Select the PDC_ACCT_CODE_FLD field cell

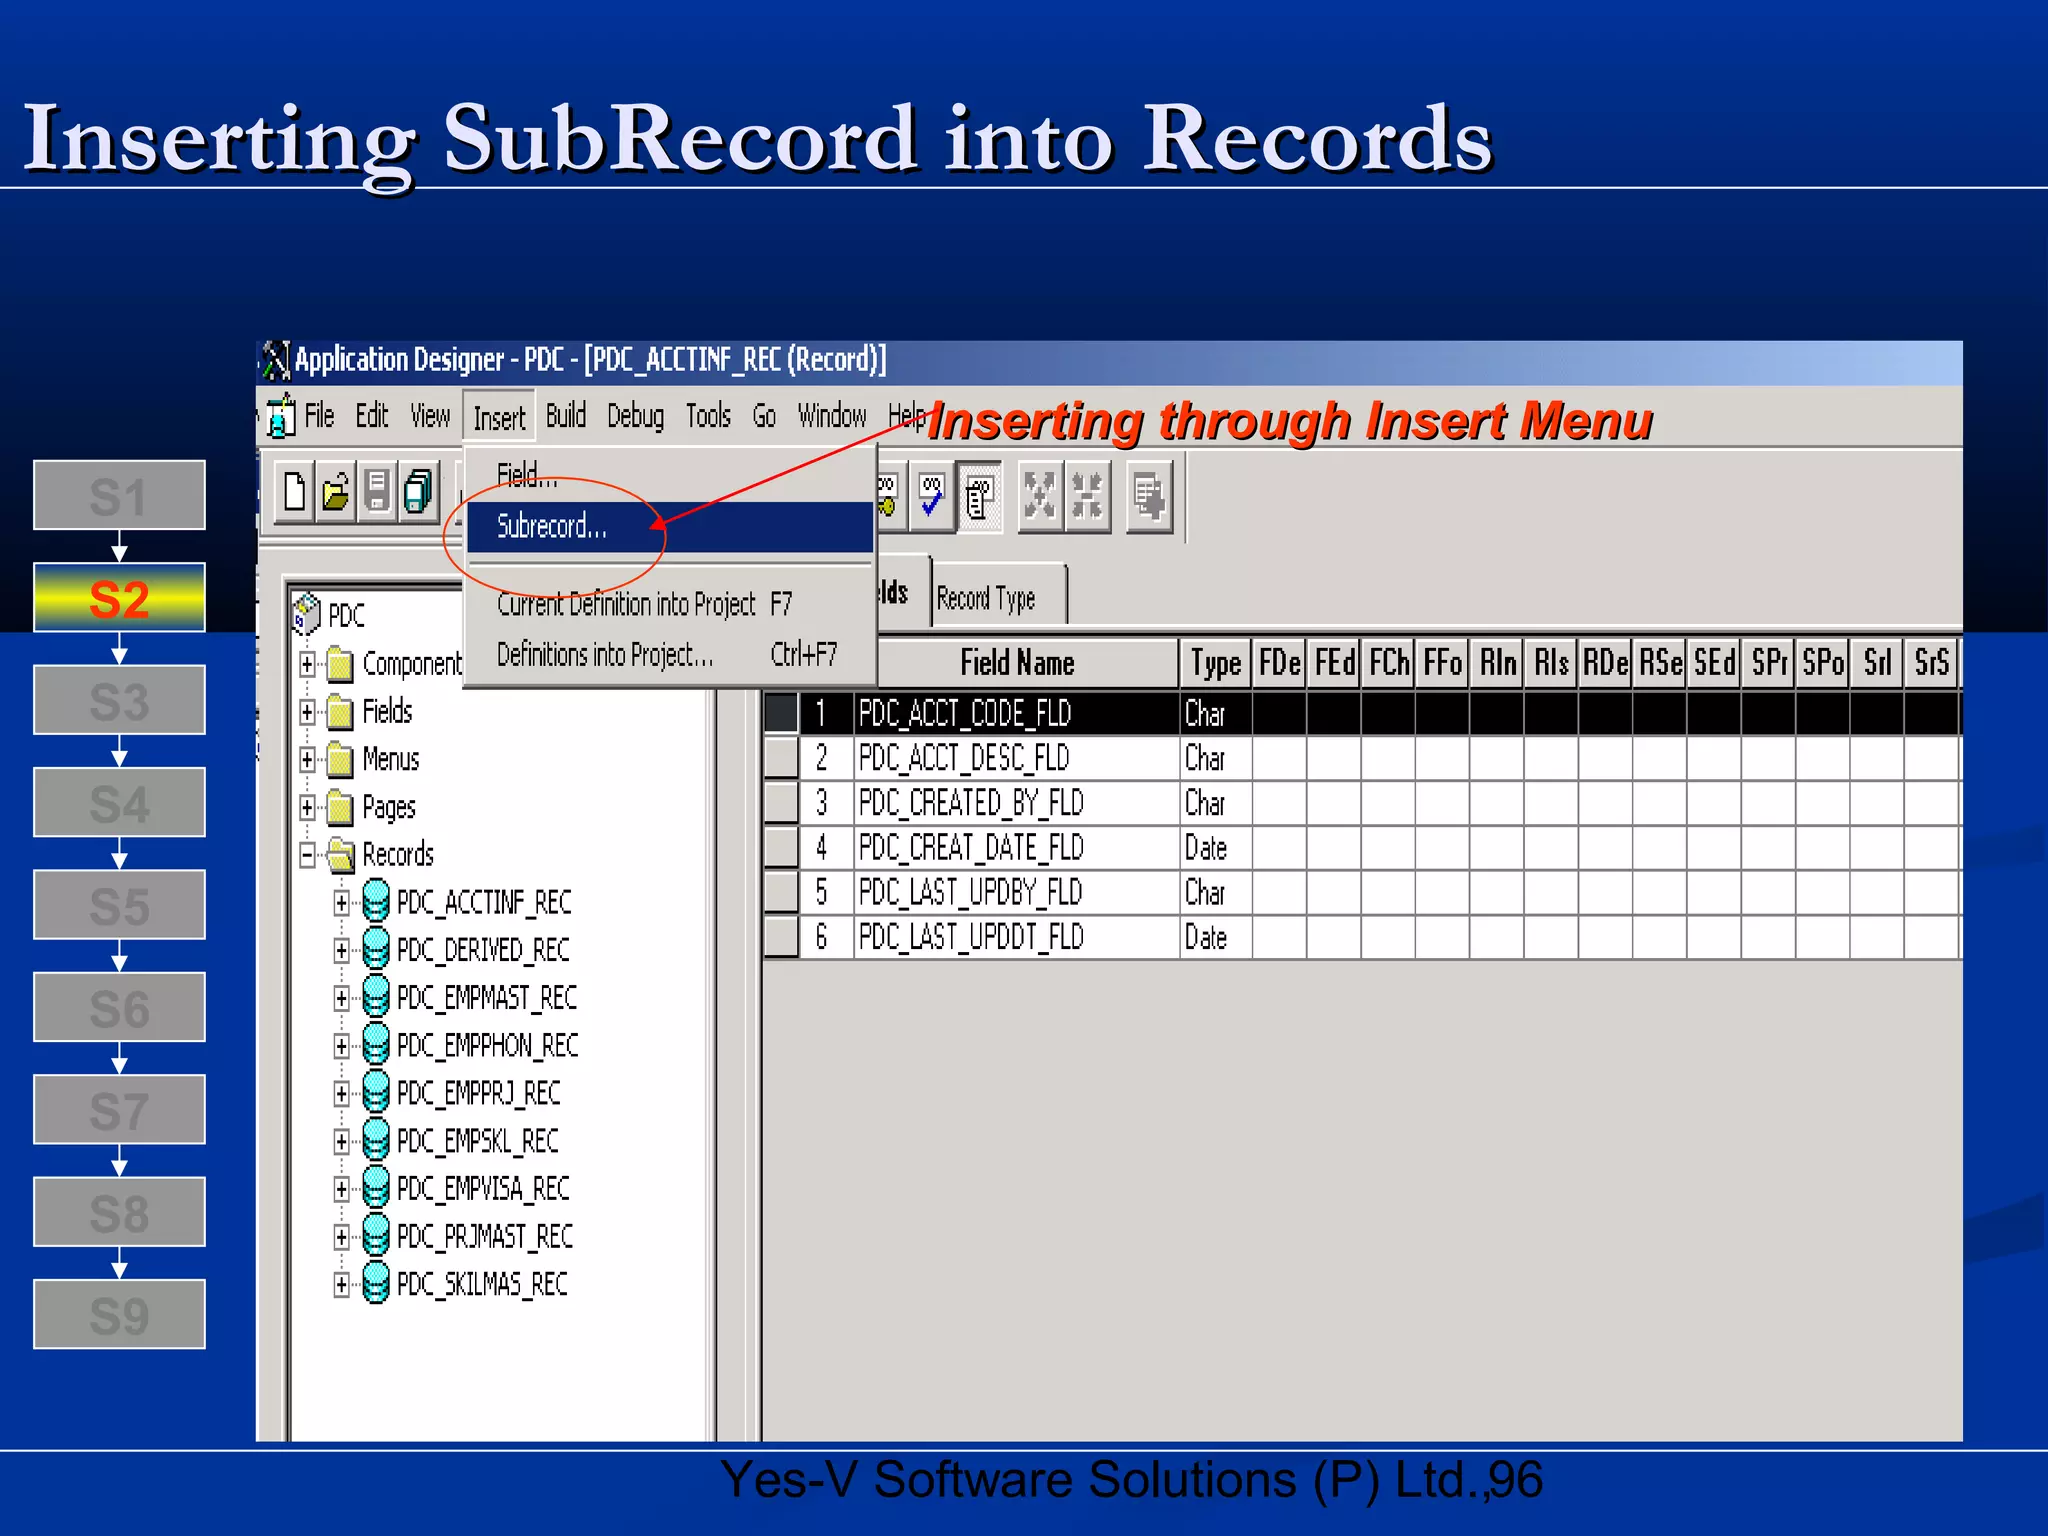point(1017,714)
